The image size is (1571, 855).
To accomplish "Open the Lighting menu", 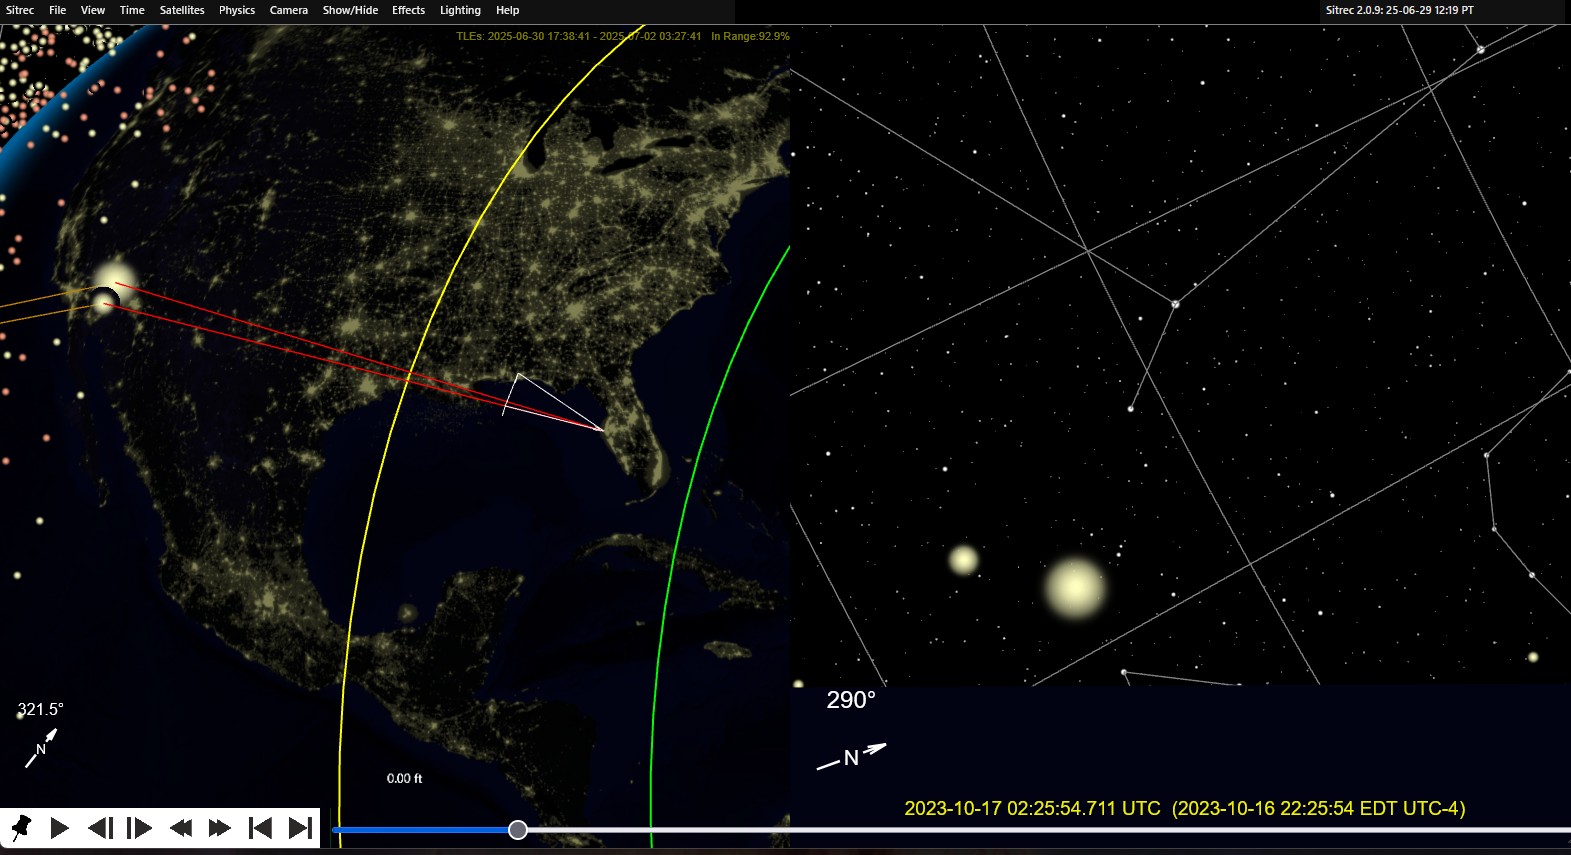I will [460, 10].
